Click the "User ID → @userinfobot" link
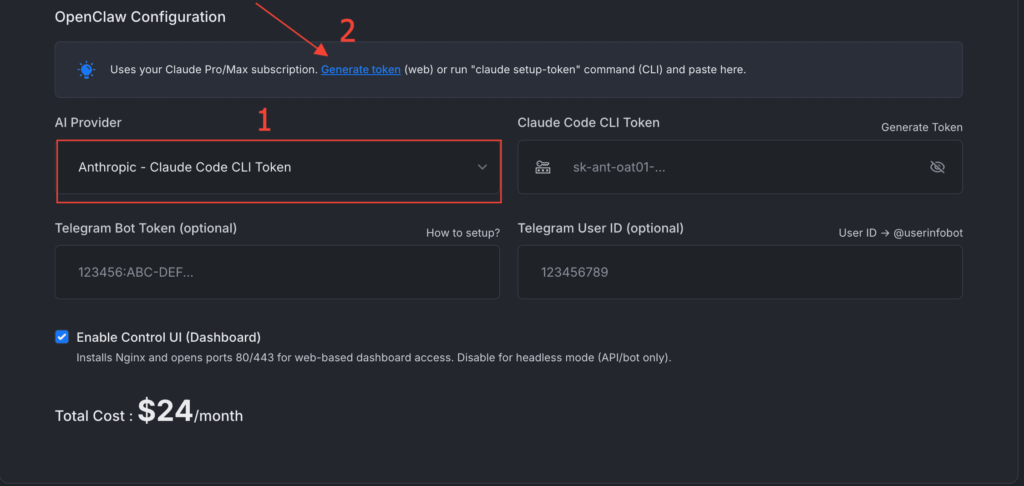1024x486 pixels. pos(900,233)
